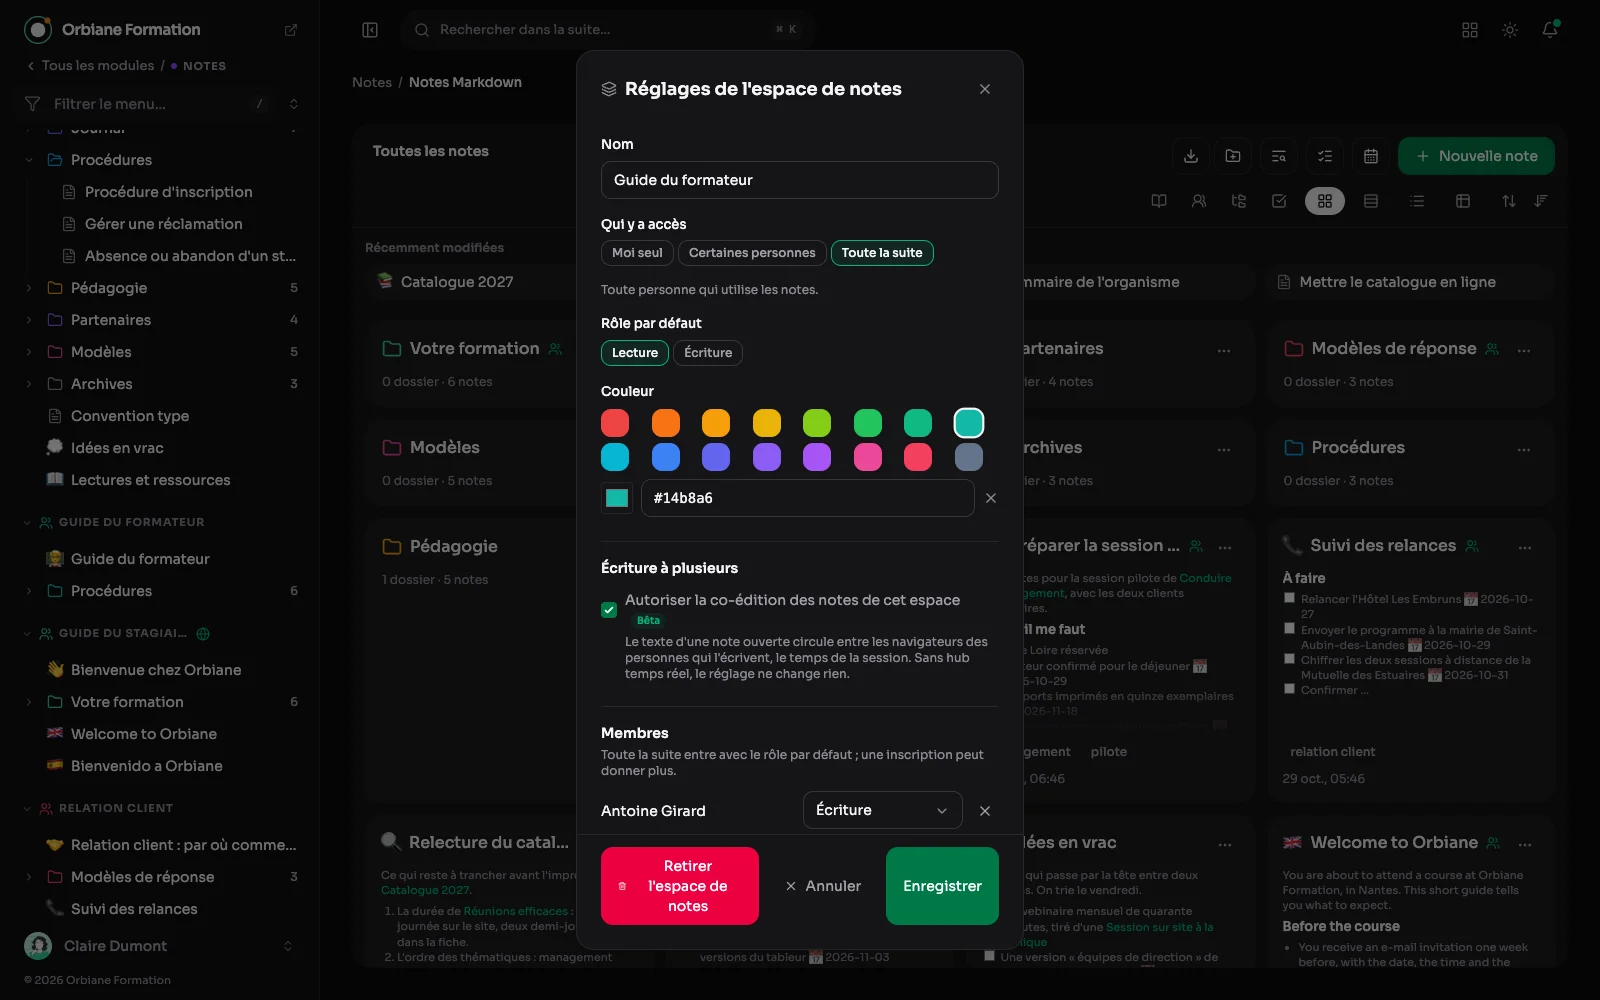Go to Notes breadcrumb

372,82
